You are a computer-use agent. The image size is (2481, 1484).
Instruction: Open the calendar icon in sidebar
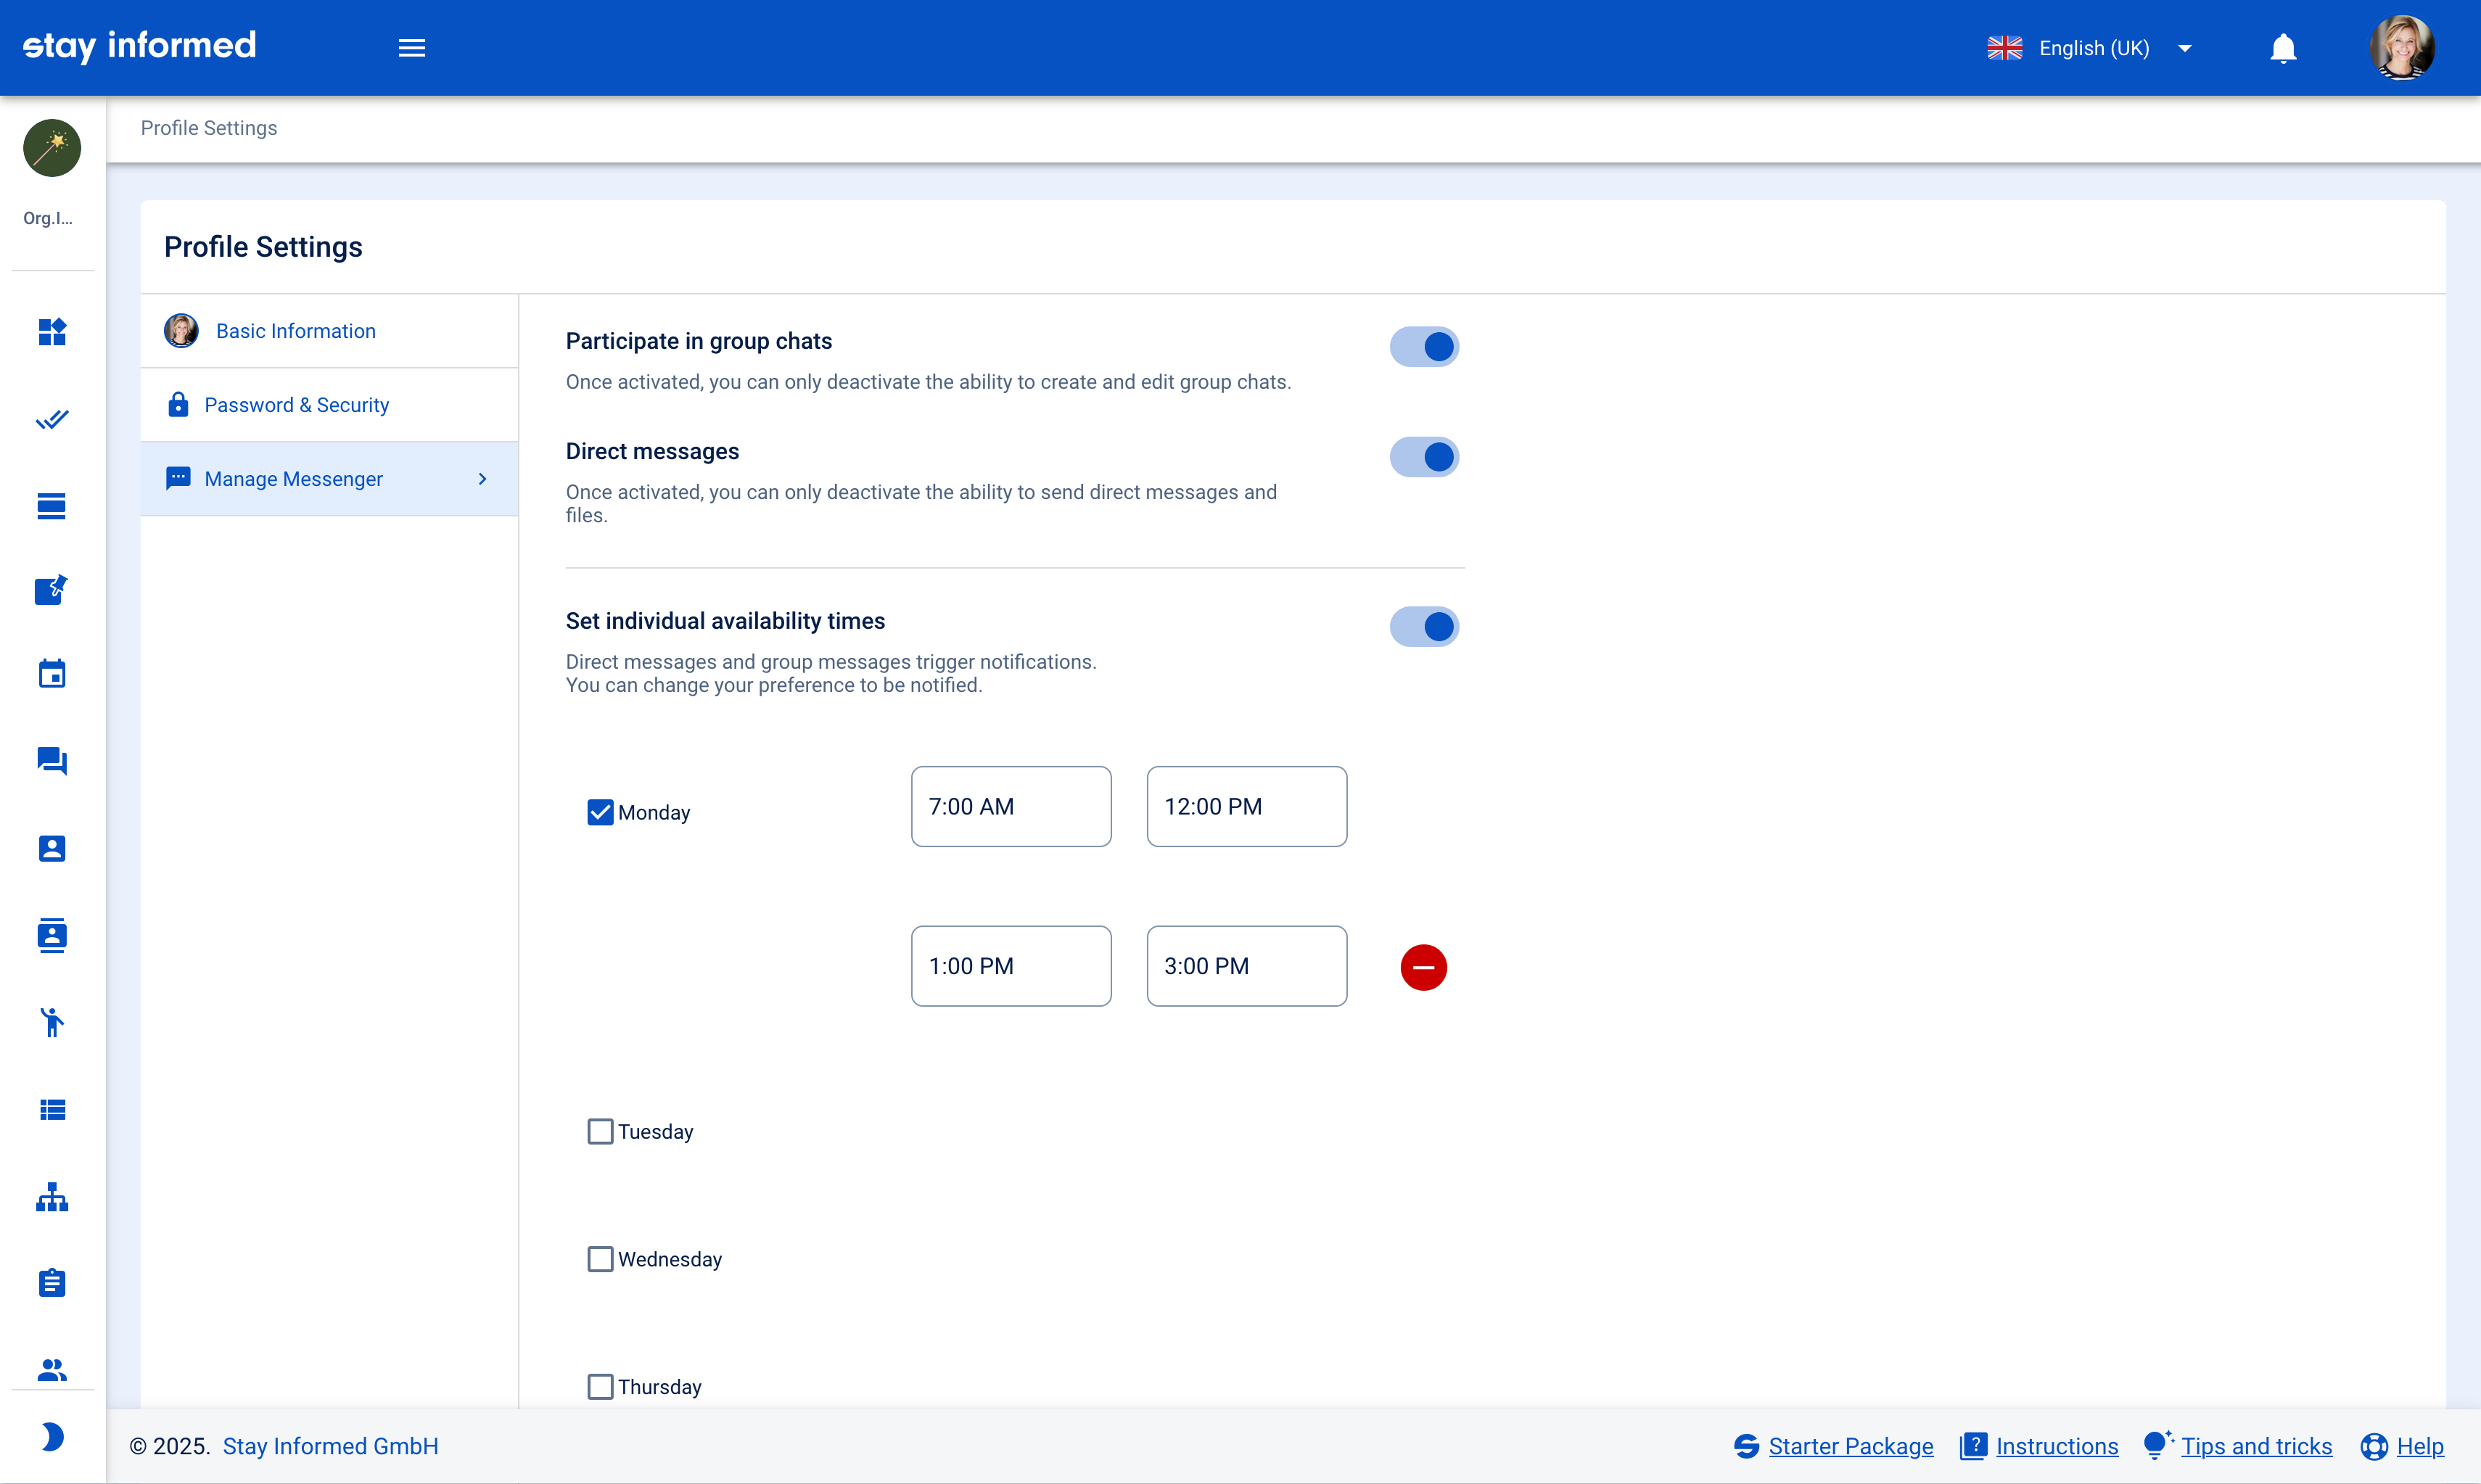pos(52,674)
